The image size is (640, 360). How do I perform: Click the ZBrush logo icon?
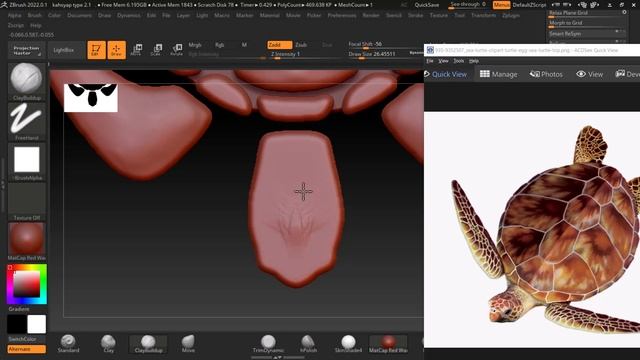pyautogui.click(x=4, y=4)
